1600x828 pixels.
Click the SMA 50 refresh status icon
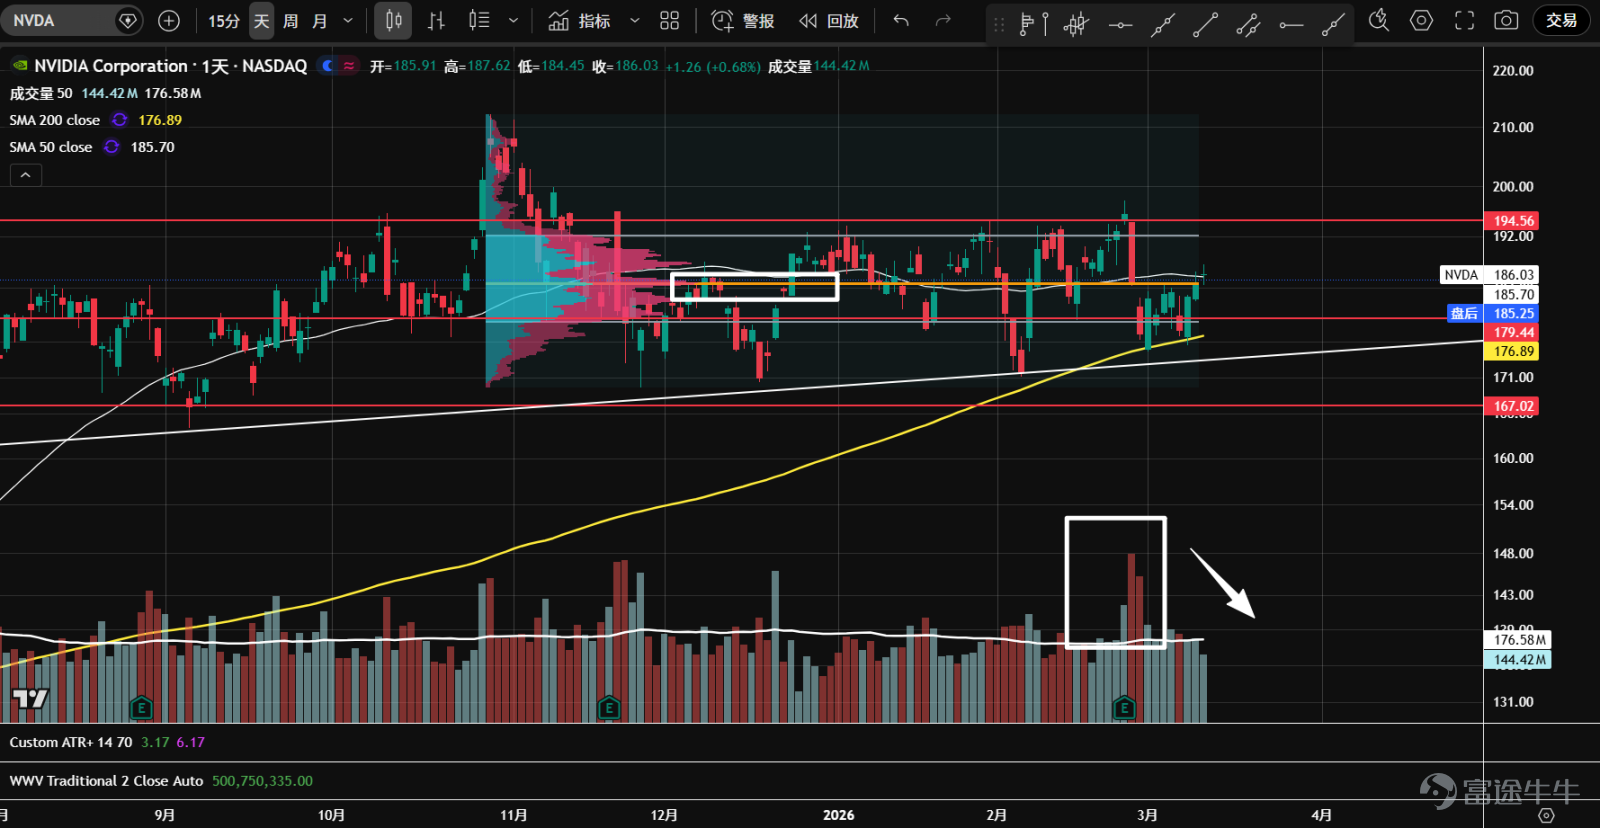[112, 147]
